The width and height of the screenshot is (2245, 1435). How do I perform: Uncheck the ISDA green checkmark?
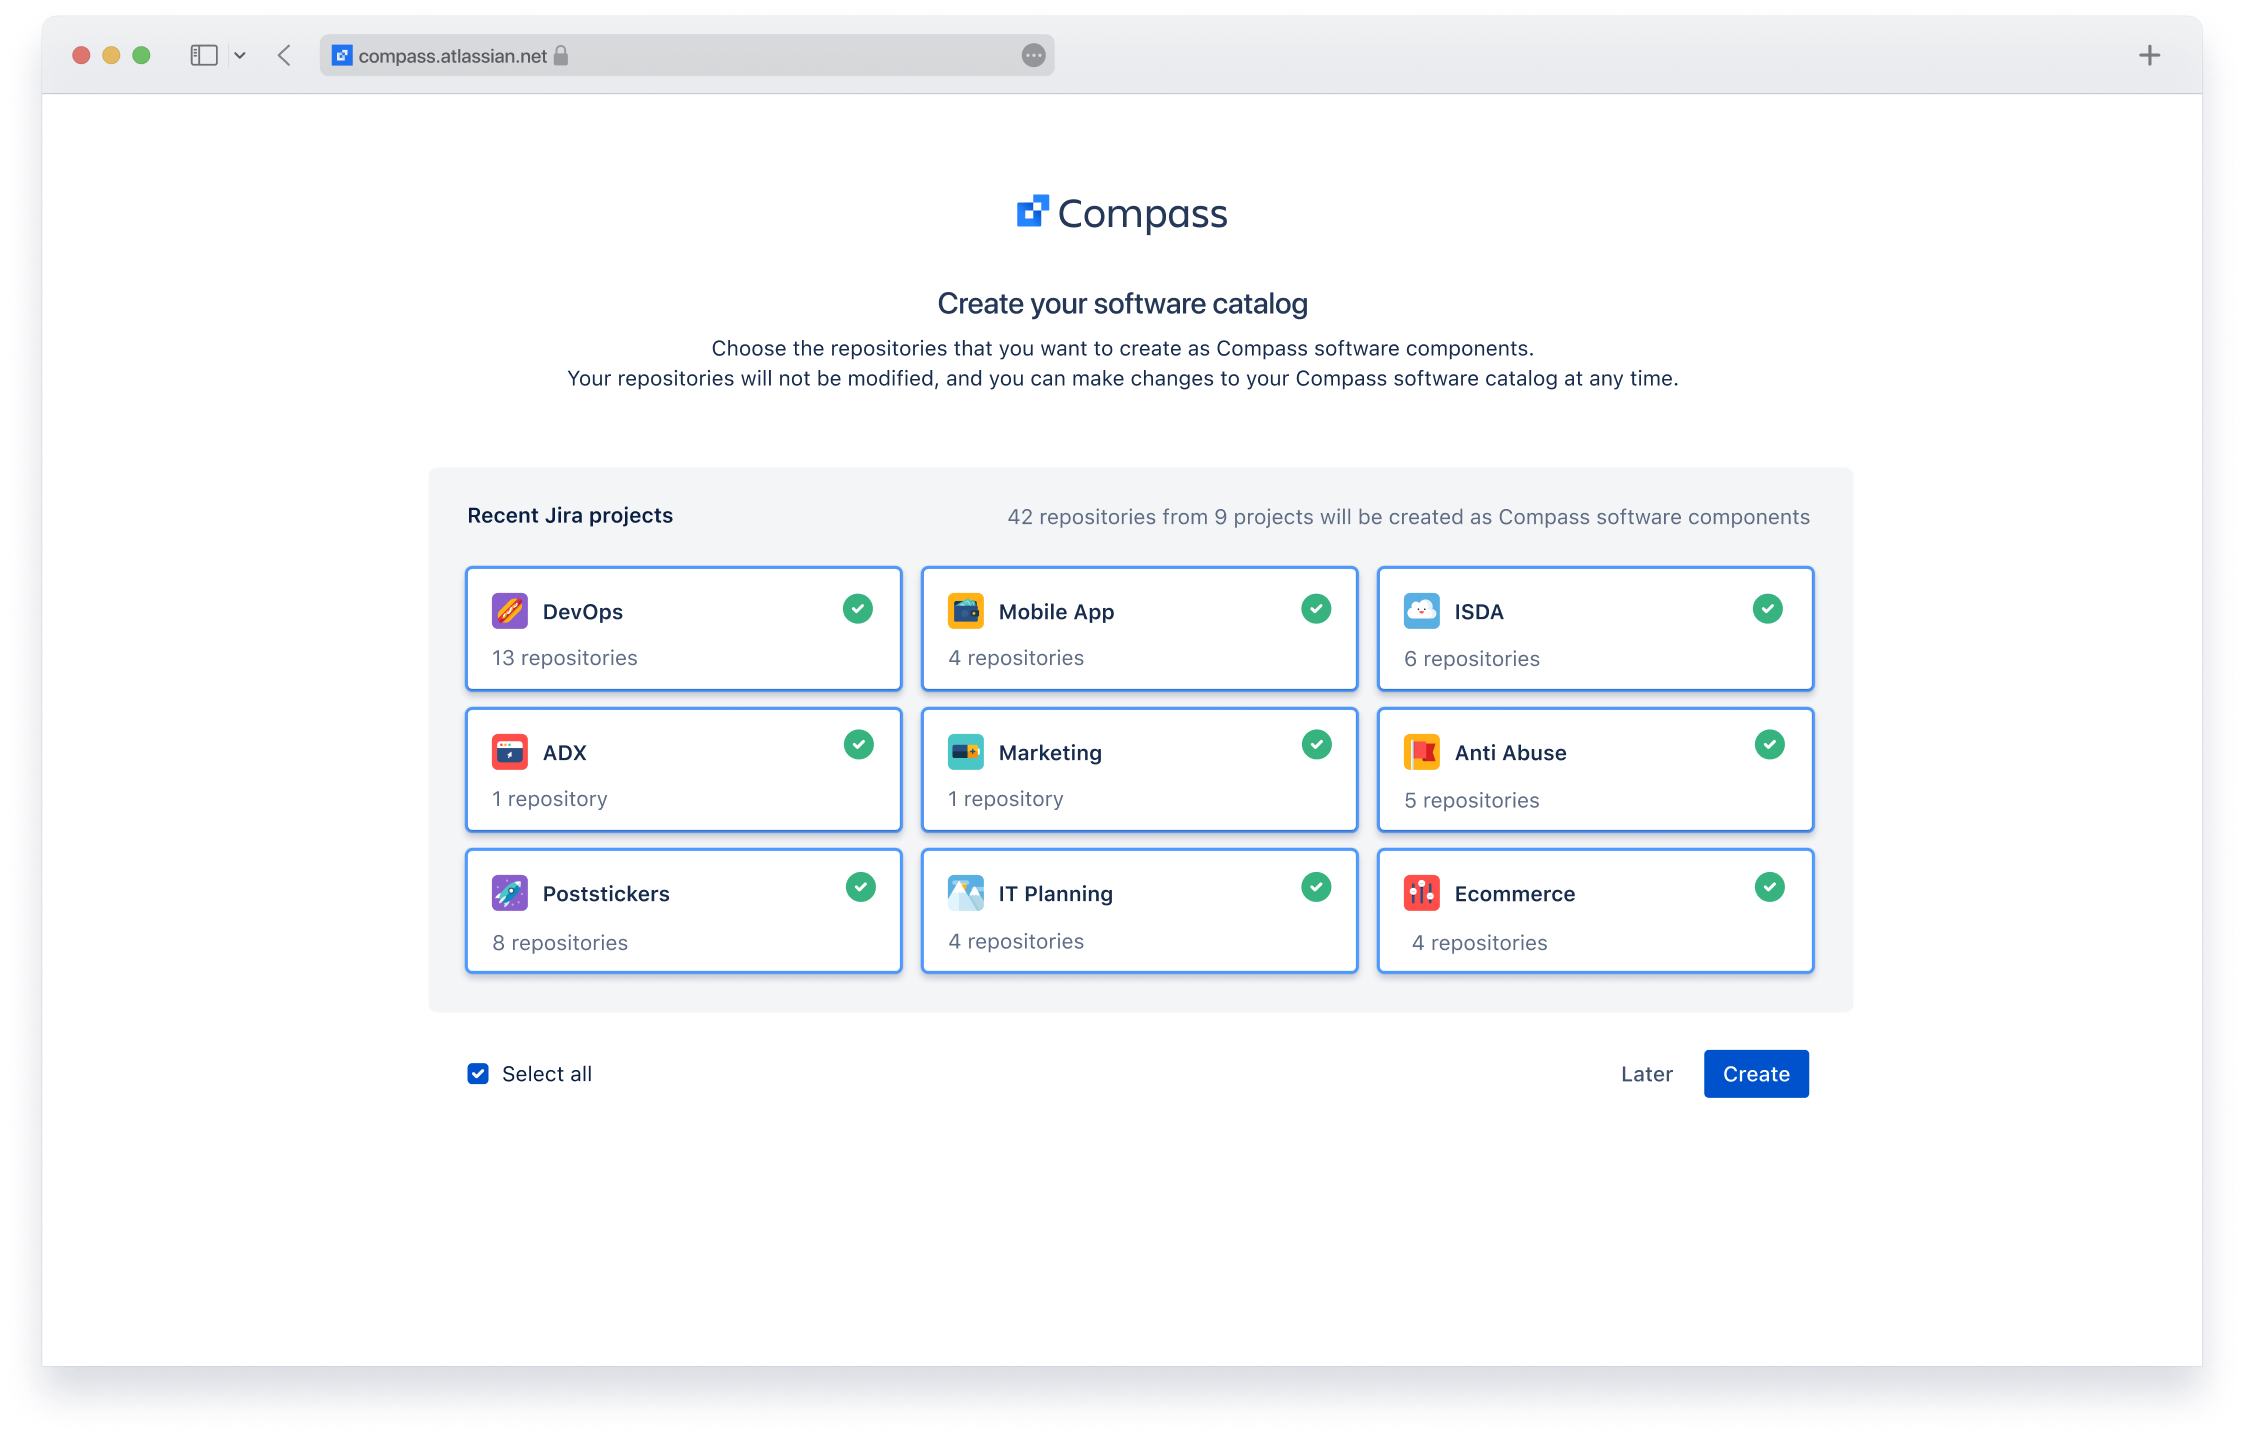(1768, 609)
